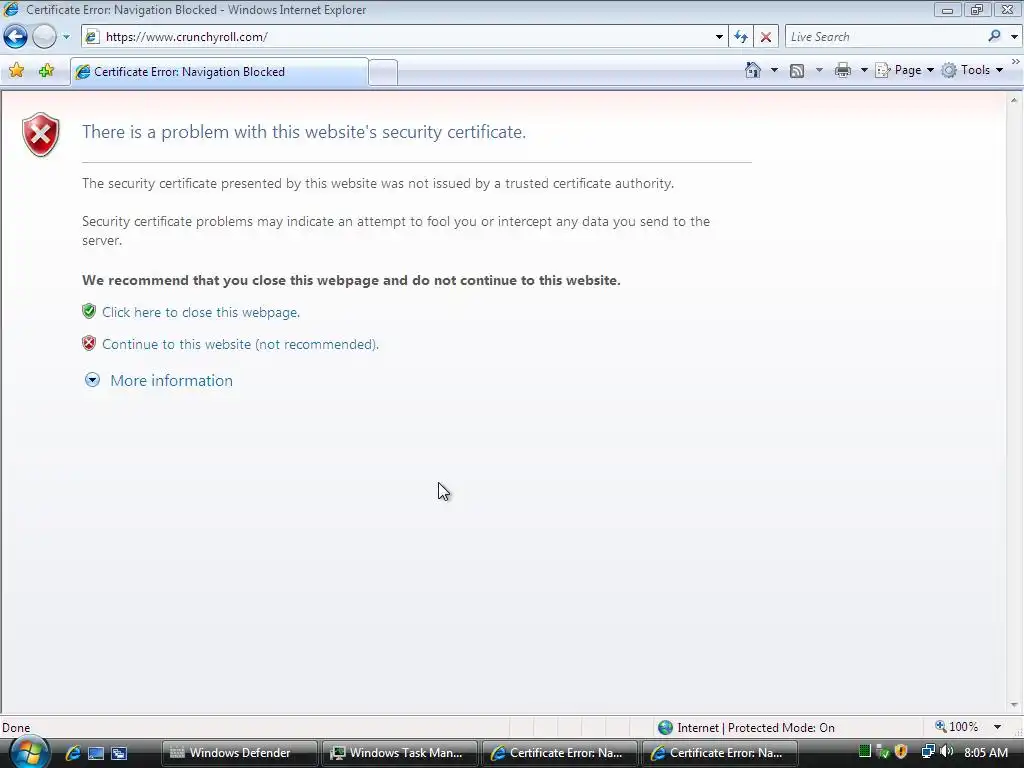Click the Print icon
The width and height of the screenshot is (1024, 768).
tap(842, 70)
